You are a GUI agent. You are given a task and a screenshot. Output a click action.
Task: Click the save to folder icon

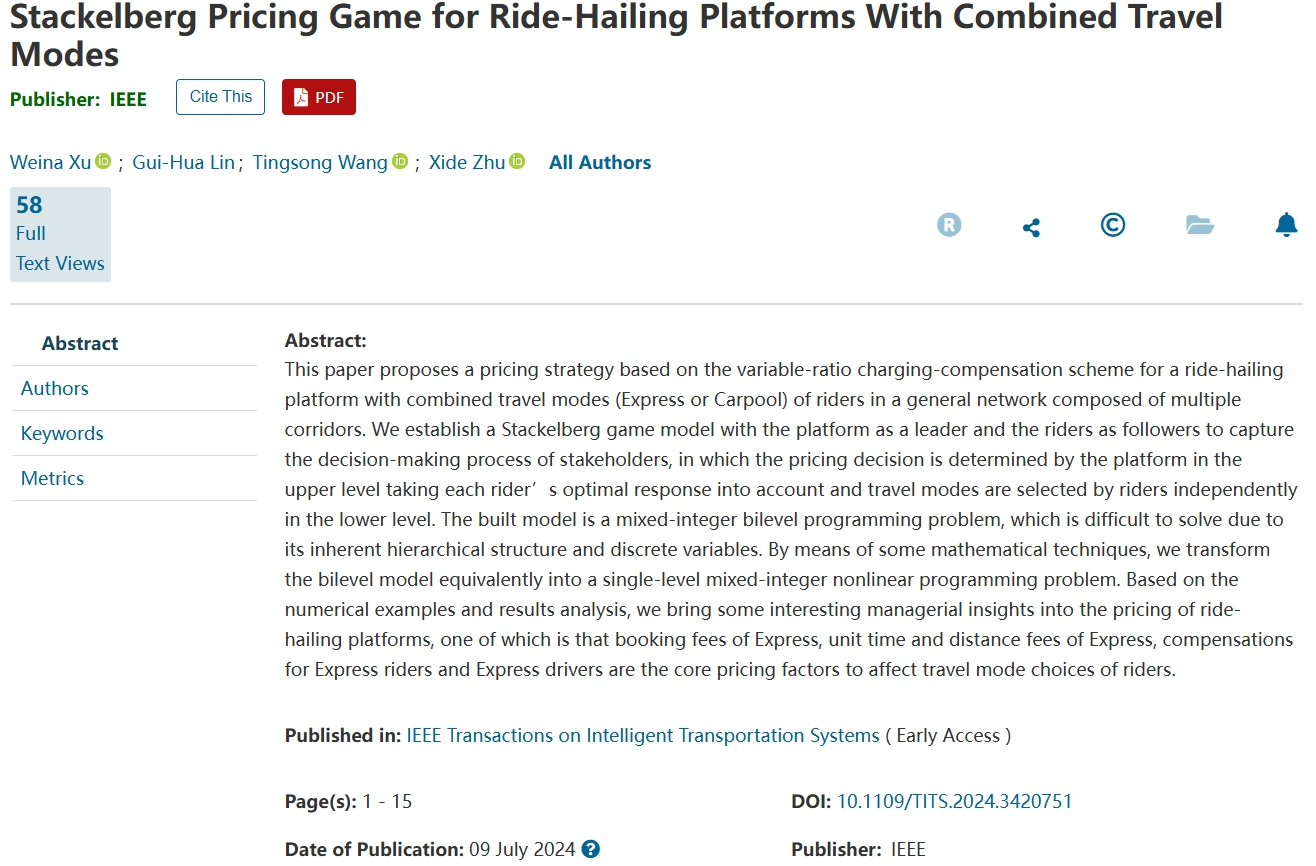click(x=1199, y=225)
